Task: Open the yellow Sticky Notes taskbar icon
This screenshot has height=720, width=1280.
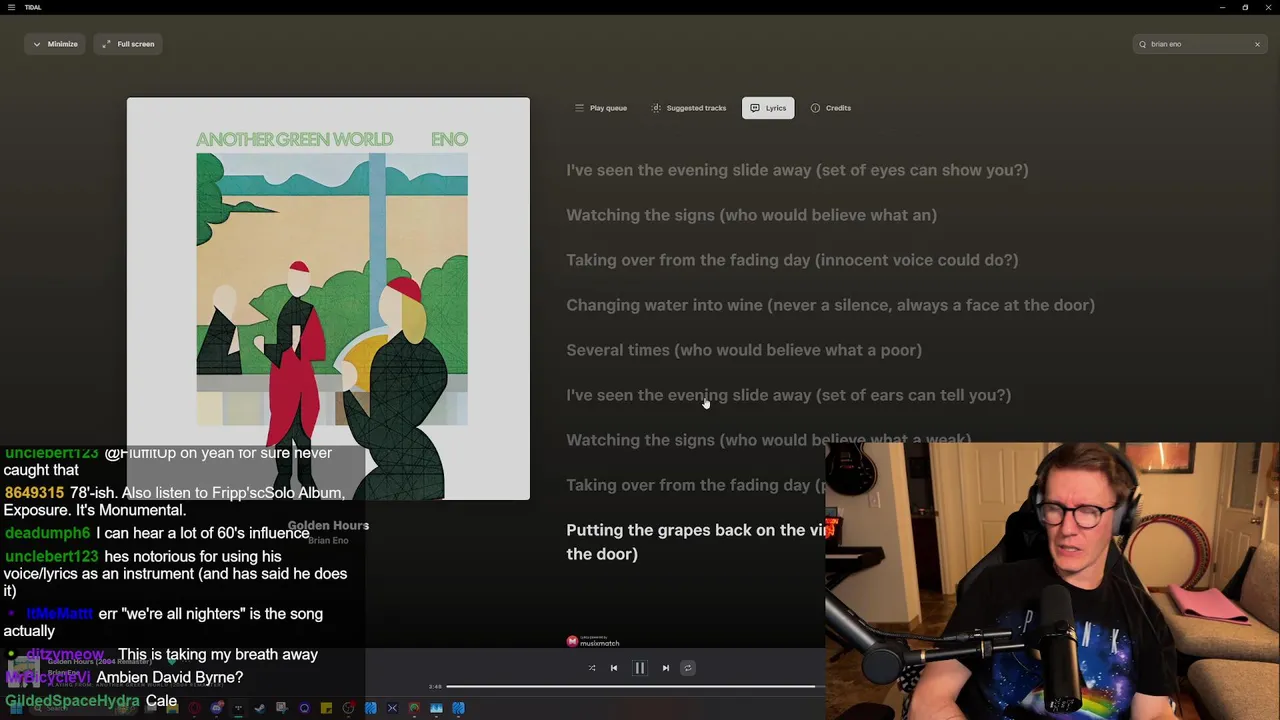Action: click(326, 709)
